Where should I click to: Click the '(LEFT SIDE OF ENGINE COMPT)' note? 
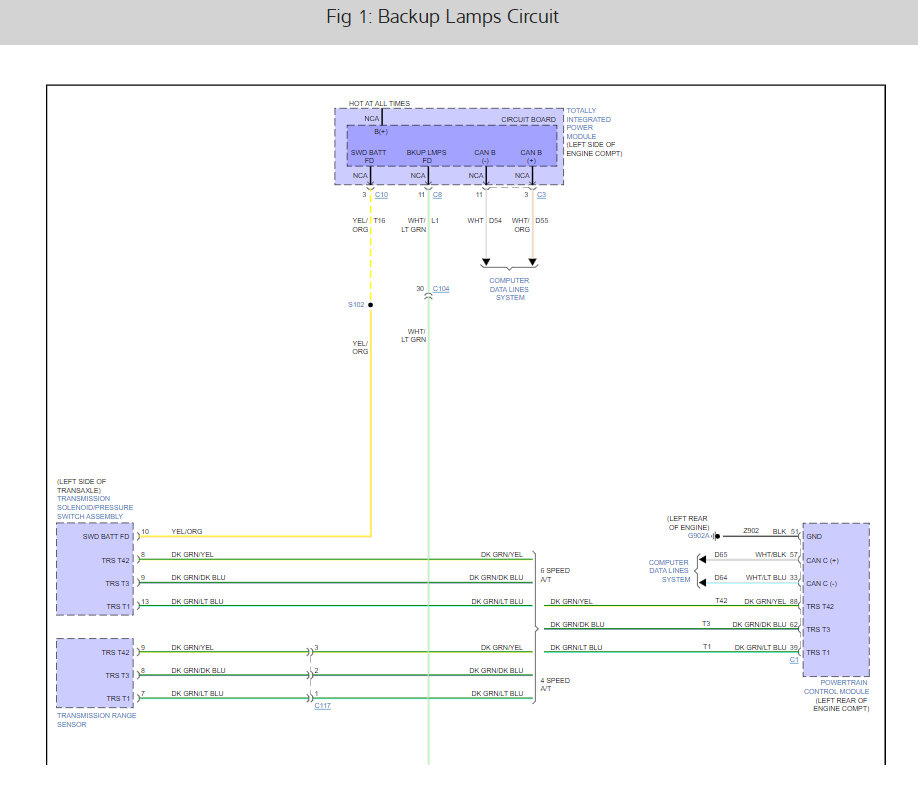tap(594, 149)
